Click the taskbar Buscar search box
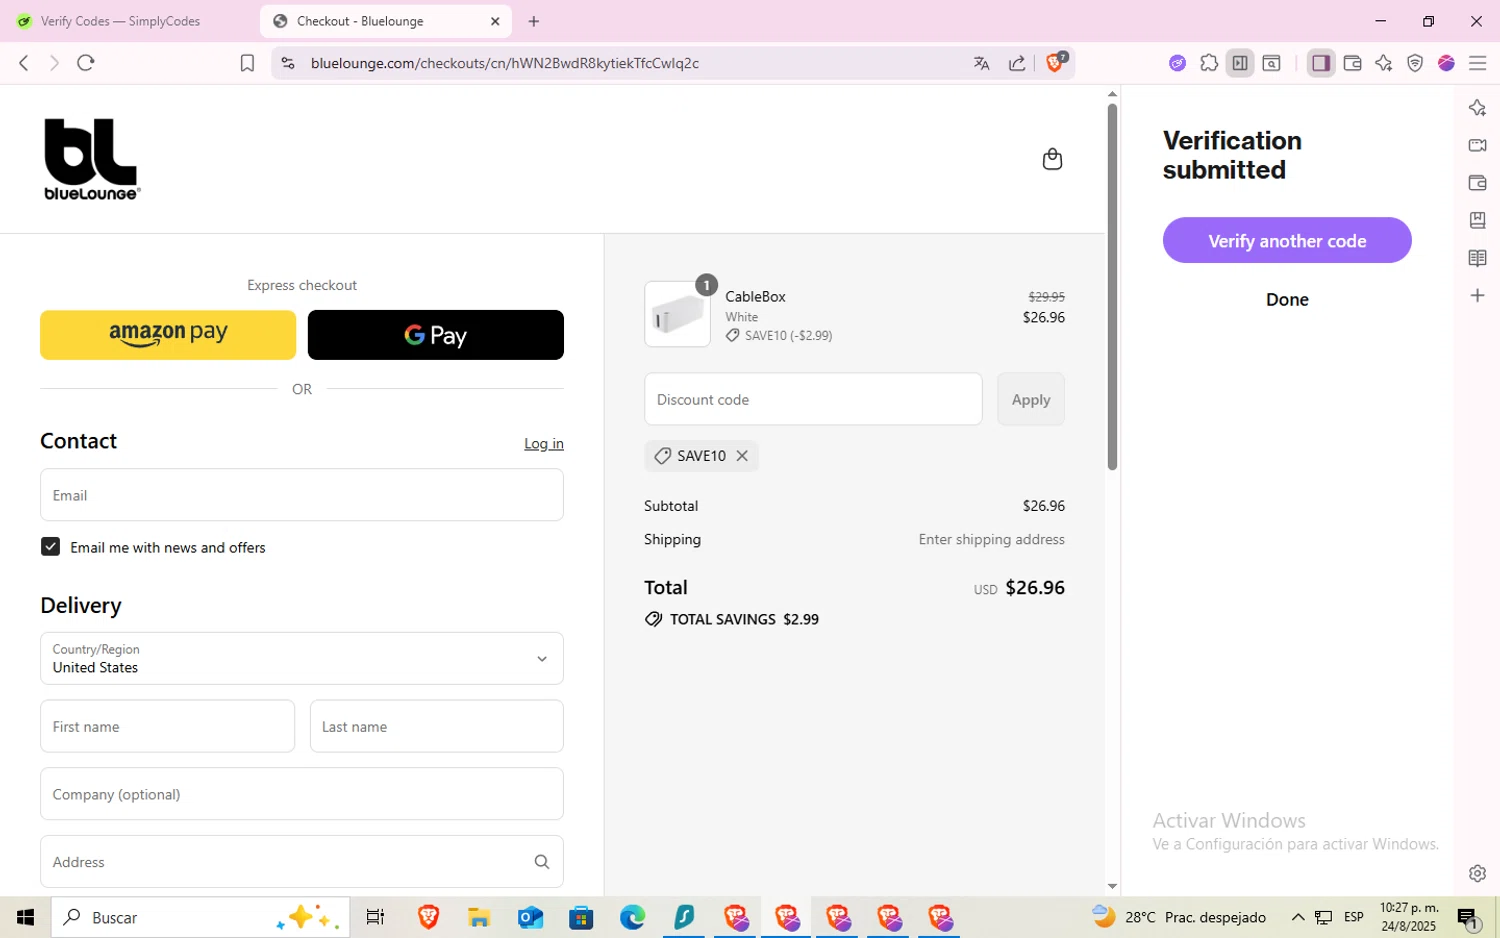 point(200,917)
